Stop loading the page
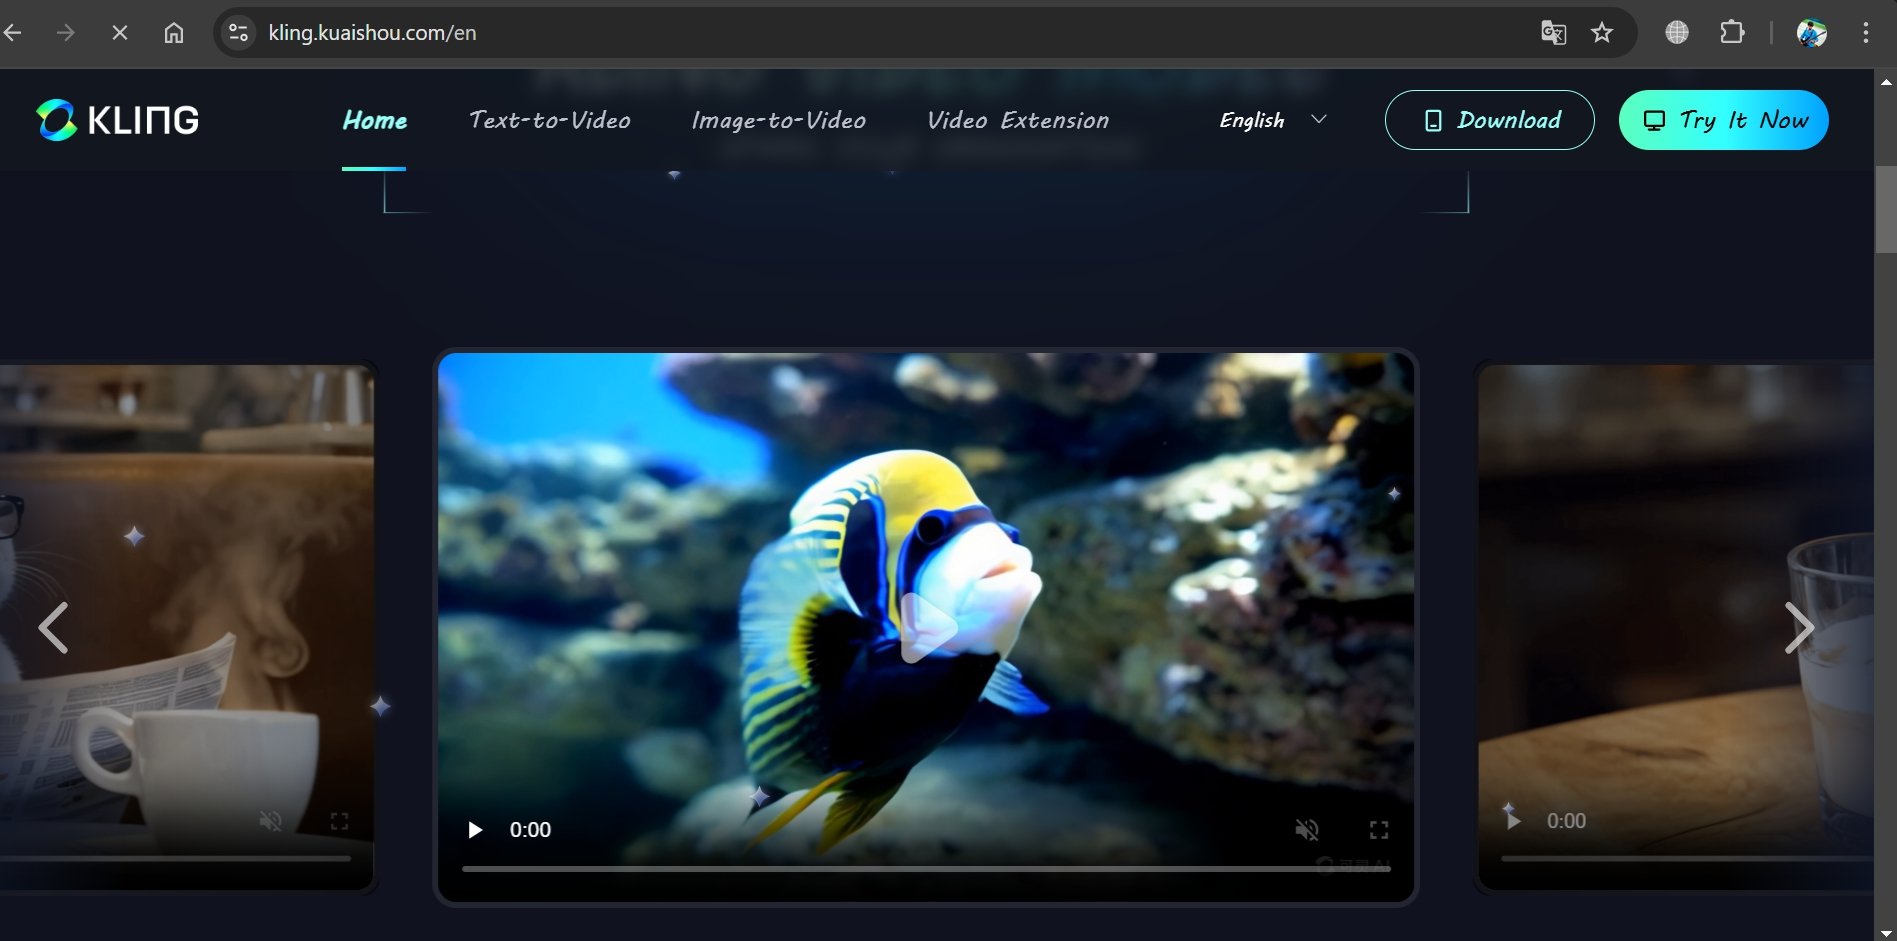 coord(120,33)
